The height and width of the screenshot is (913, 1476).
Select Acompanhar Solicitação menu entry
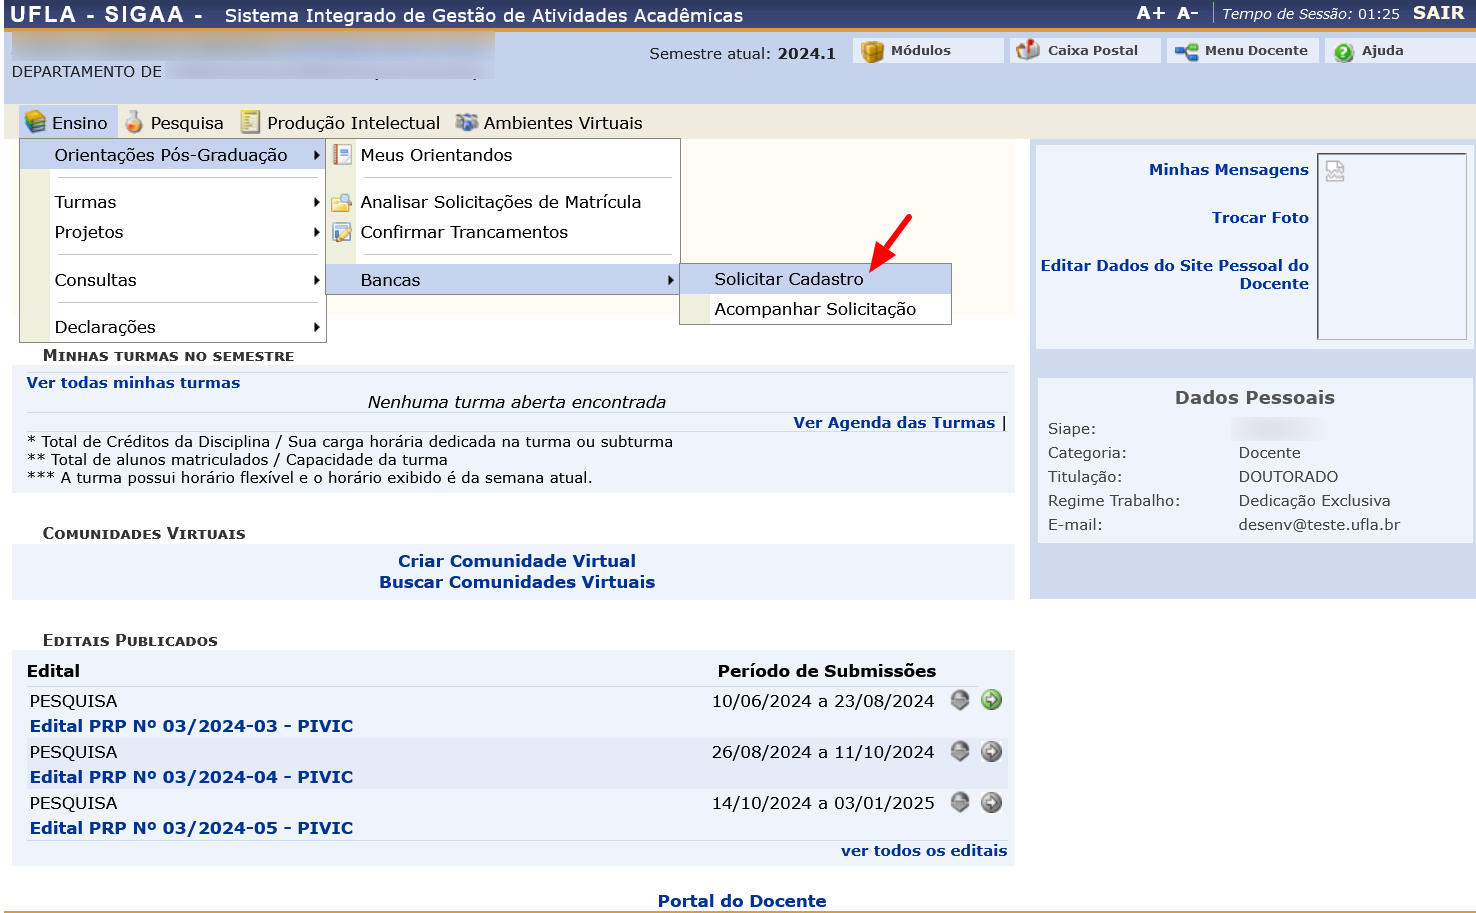(x=815, y=309)
